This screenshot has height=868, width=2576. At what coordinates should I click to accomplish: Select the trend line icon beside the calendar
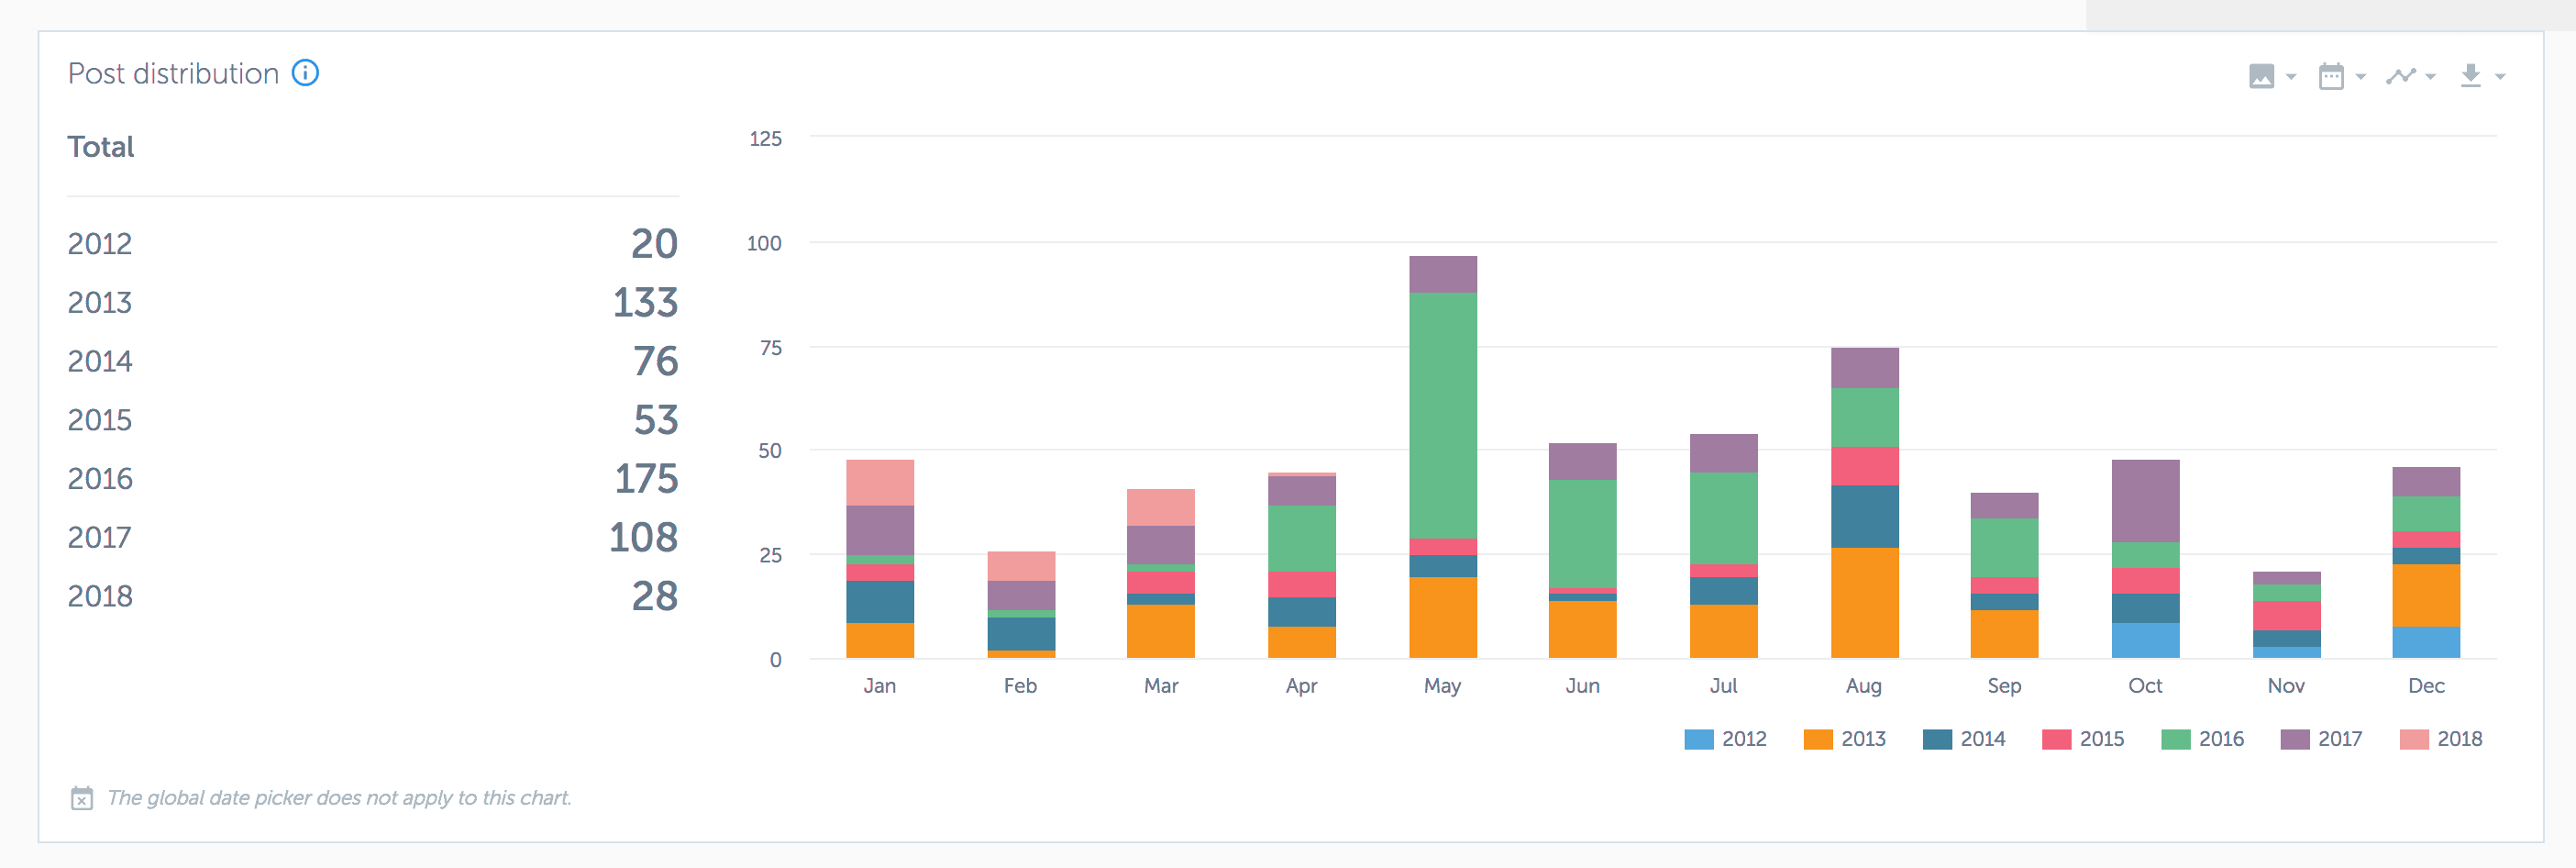click(x=2402, y=75)
